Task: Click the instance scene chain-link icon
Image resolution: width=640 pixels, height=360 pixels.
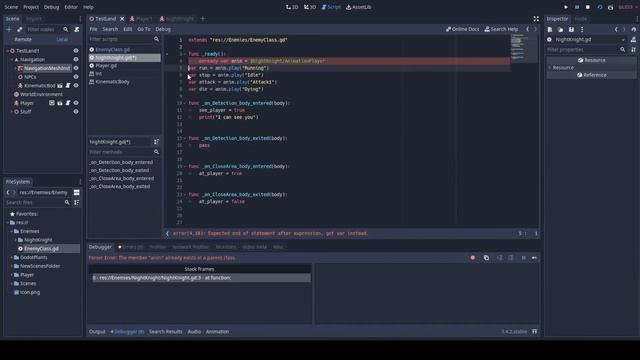Action: click(x=19, y=29)
